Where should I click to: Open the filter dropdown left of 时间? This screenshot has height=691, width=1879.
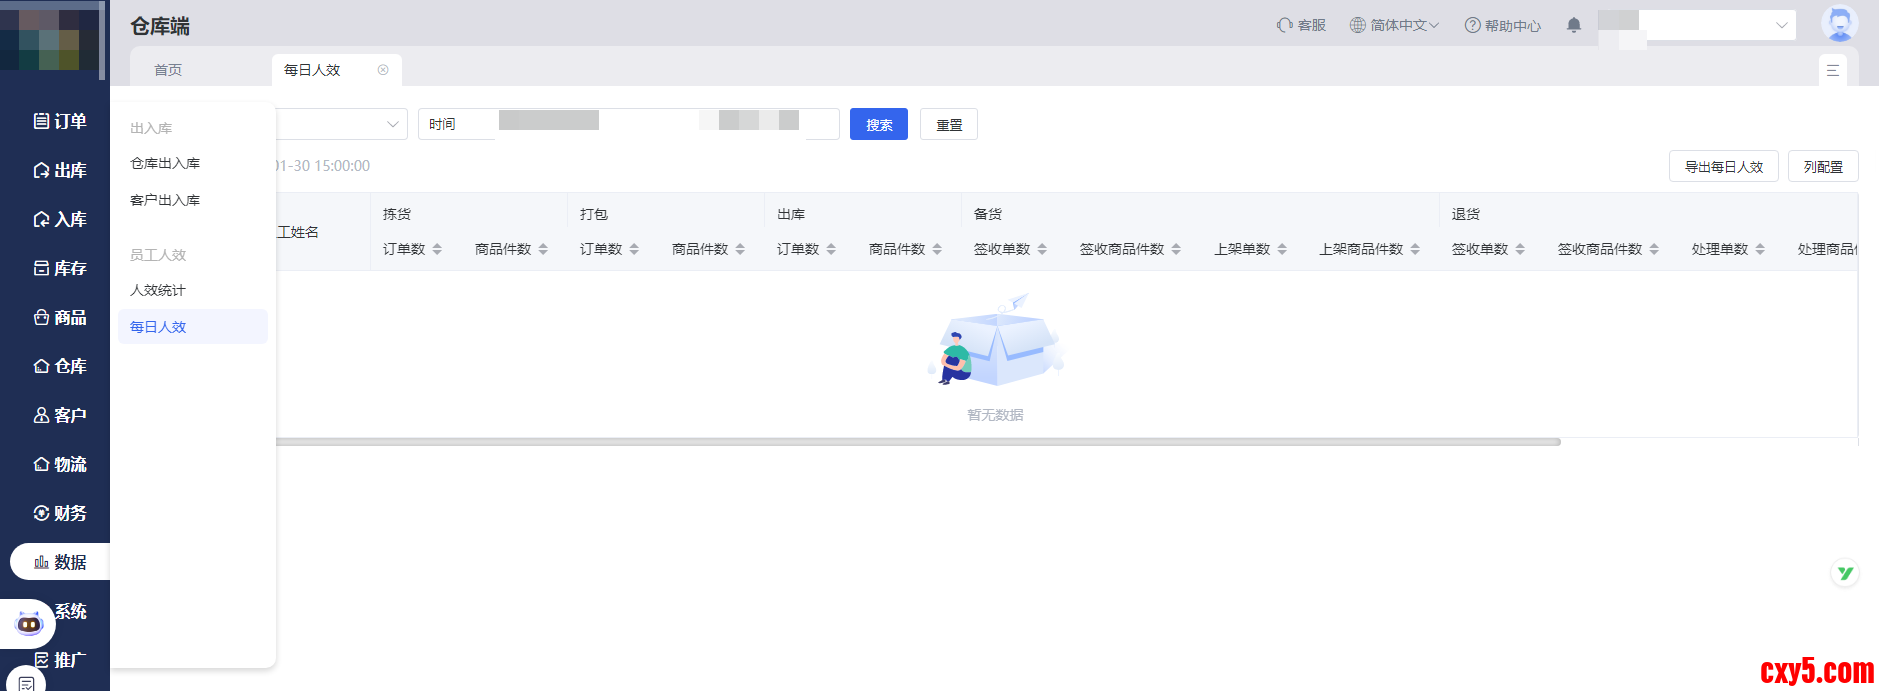pos(341,124)
